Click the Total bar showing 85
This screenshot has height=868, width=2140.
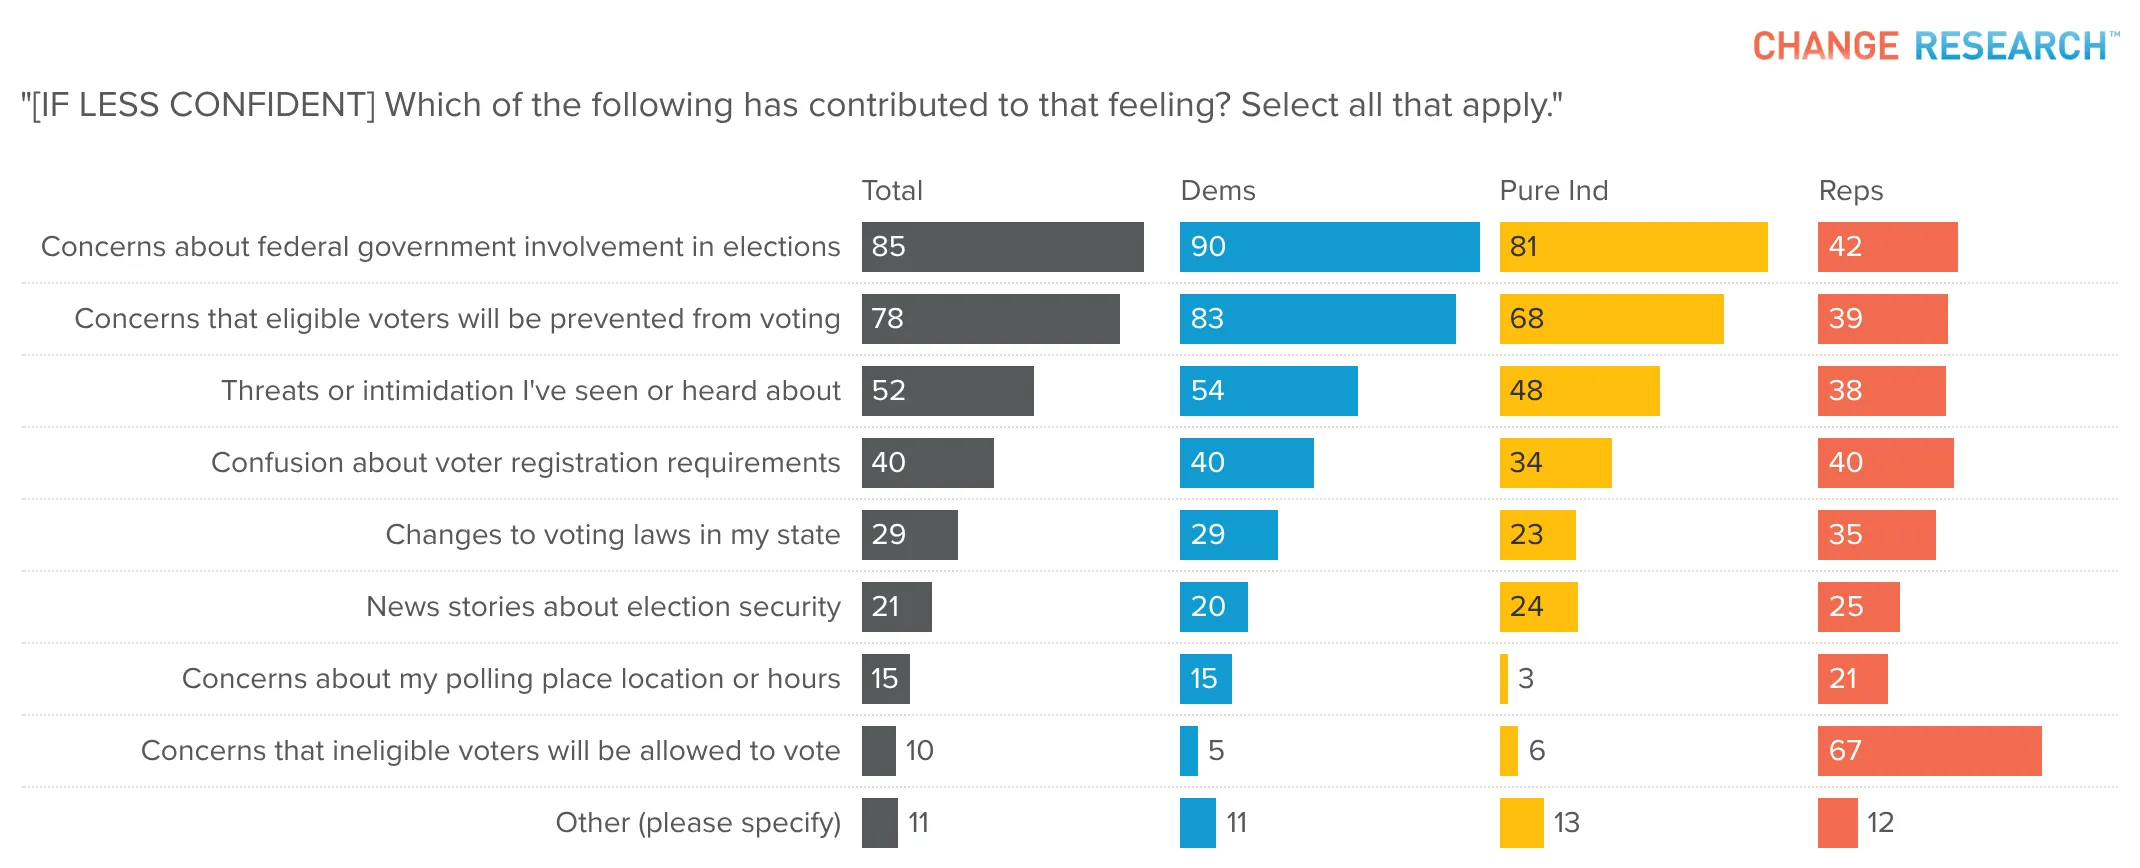(1003, 247)
